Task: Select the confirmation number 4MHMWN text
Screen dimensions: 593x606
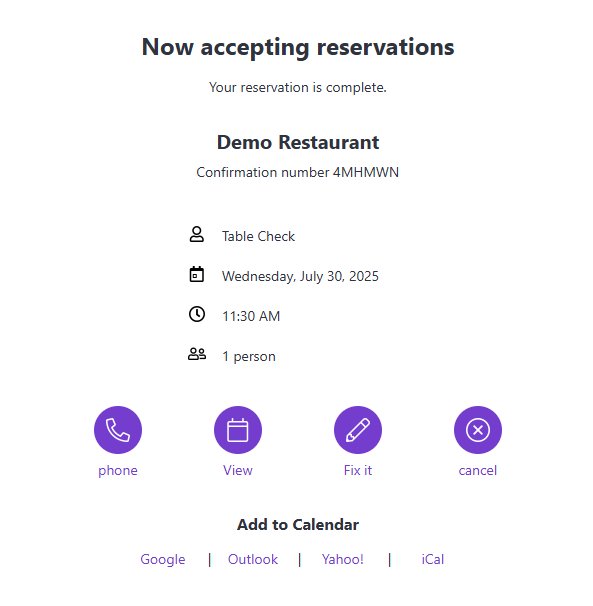Action: click(366, 172)
